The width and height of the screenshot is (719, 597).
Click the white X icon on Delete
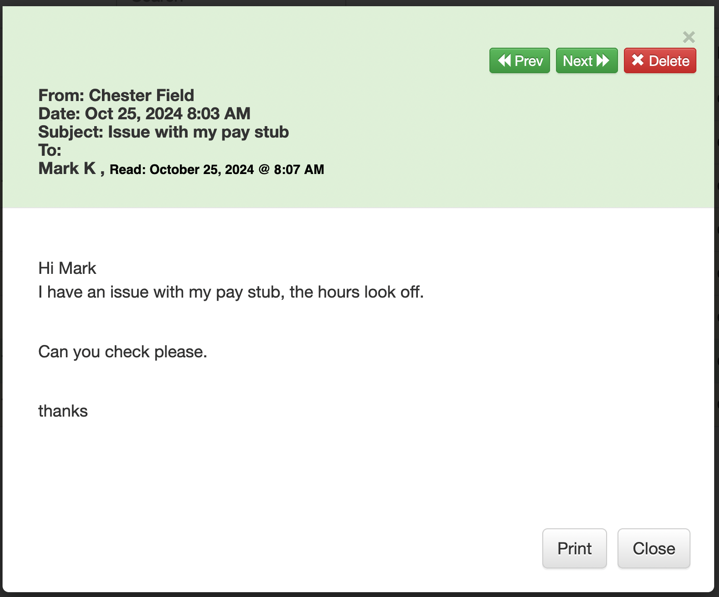click(x=637, y=61)
